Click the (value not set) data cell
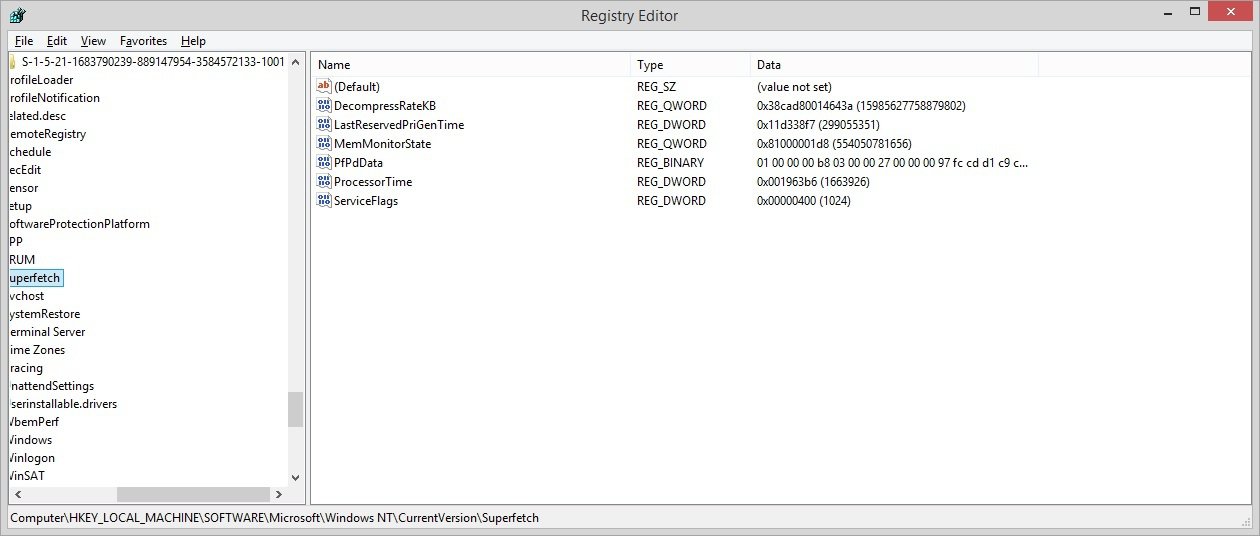This screenshot has height=536, width=1260. (794, 87)
